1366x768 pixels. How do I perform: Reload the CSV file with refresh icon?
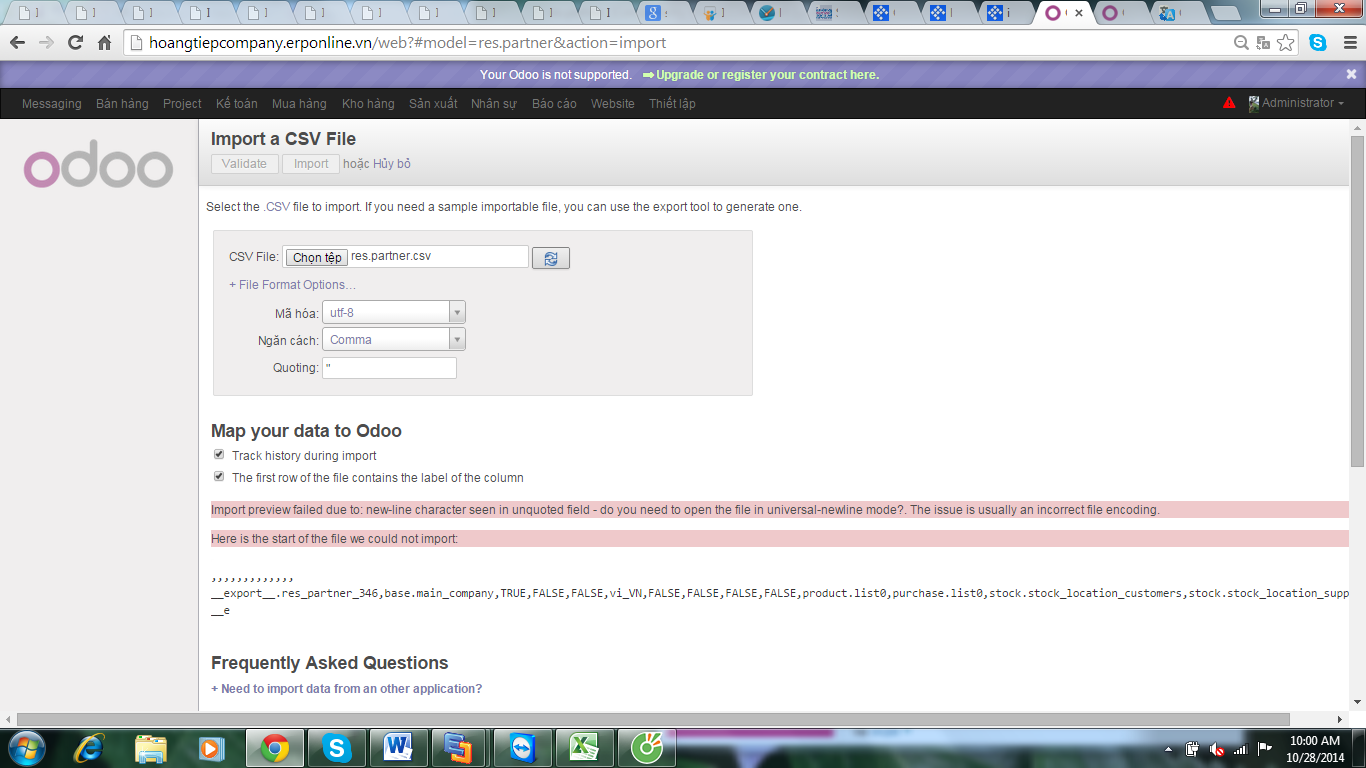pyautogui.click(x=551, y=258)
